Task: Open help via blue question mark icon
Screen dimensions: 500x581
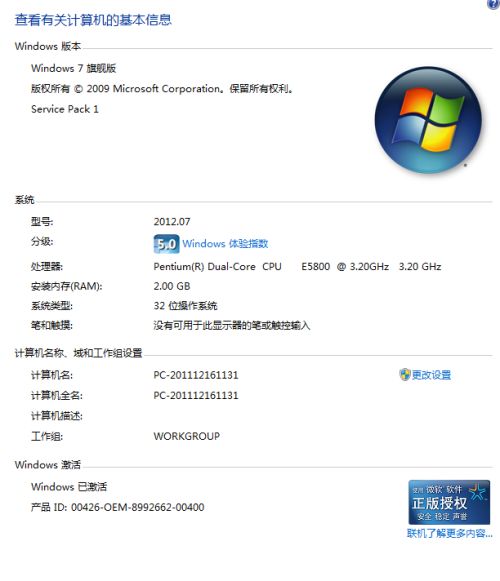Action: click(x=494, y=4)
